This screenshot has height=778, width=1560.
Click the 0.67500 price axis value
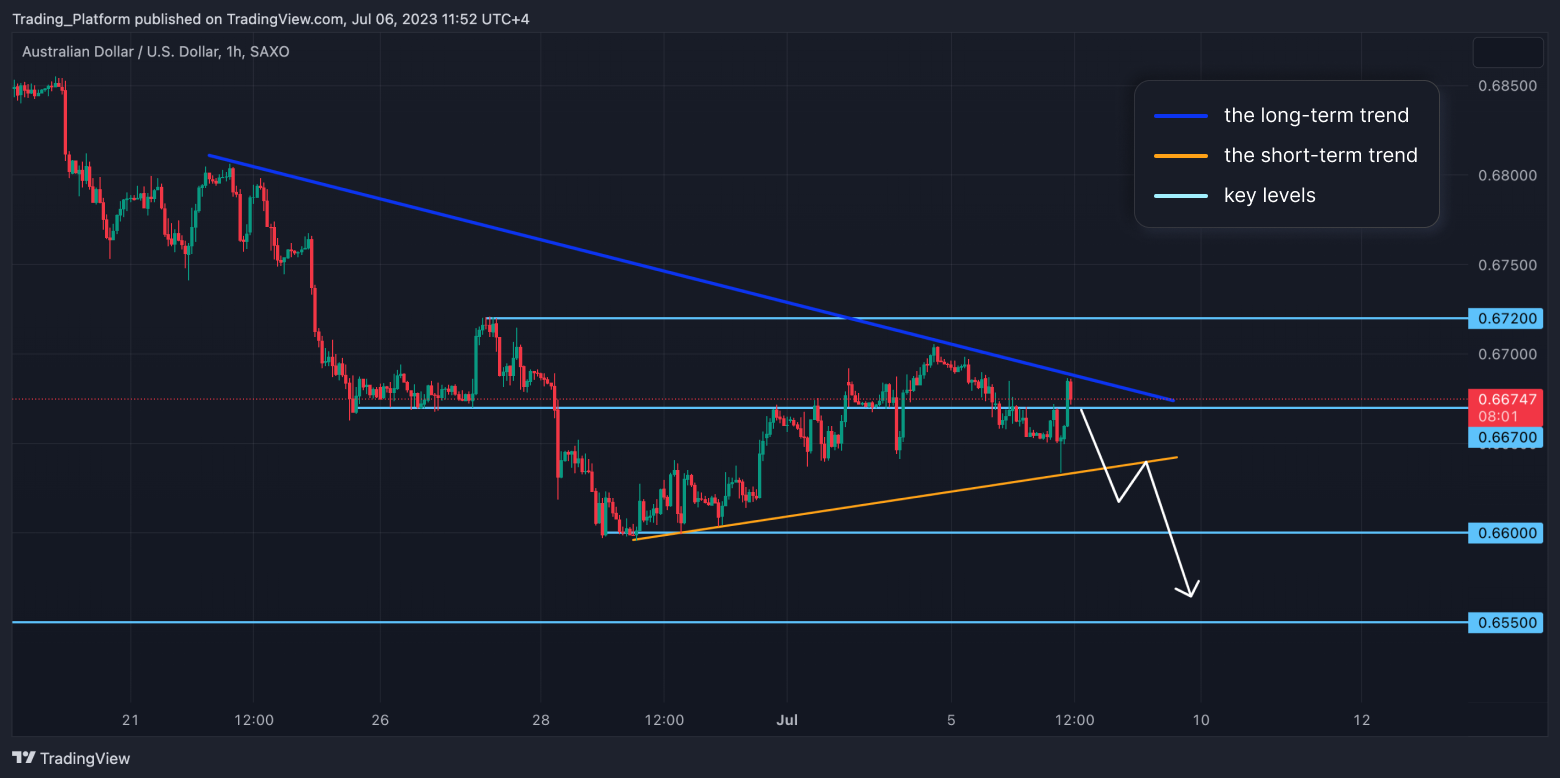pos(1507,265)
